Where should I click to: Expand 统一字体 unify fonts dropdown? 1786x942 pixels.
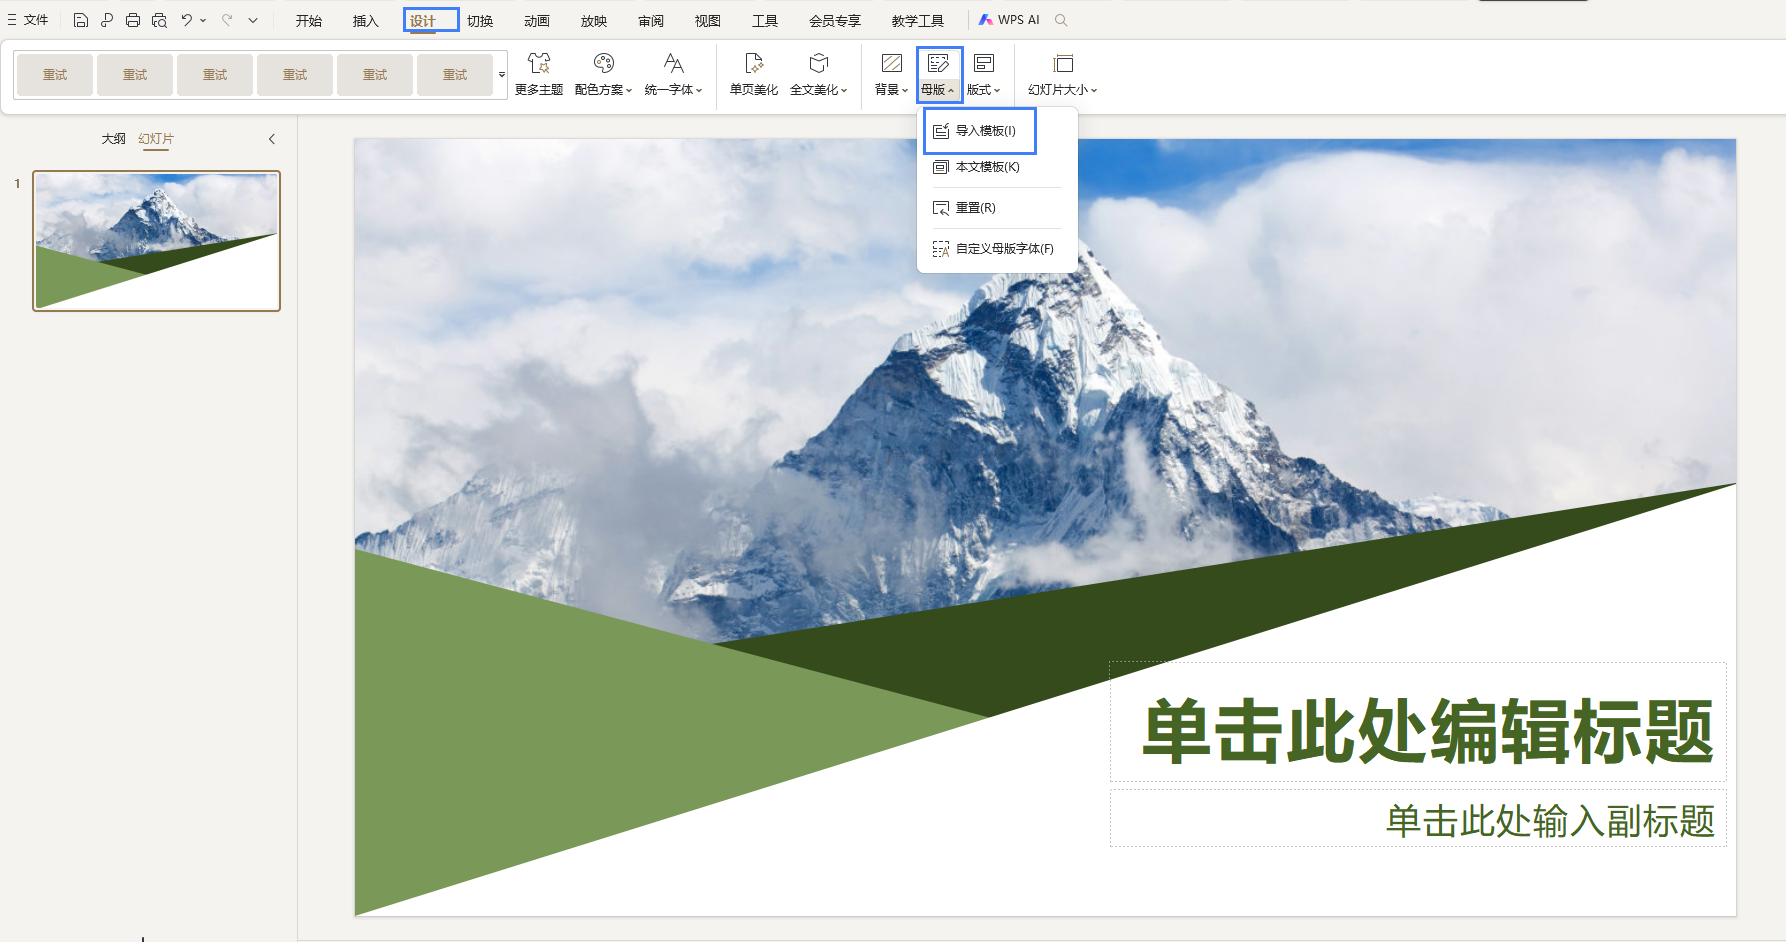click(673, 74)
